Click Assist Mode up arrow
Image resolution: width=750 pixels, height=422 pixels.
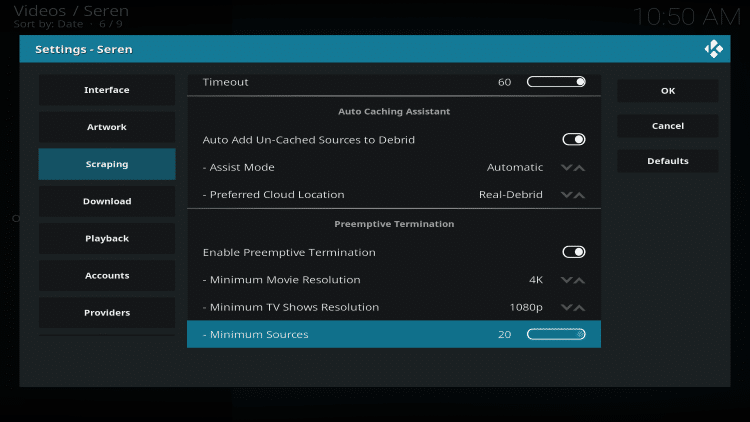coord(579,167)
